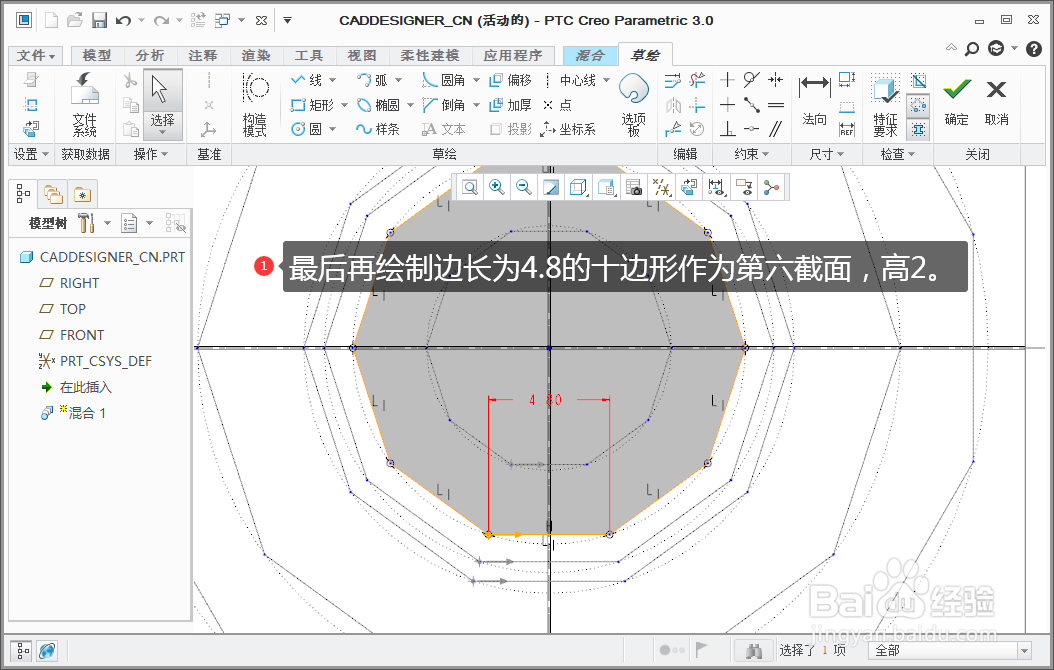Select the Rectangle (矩形) sketch tool
The height and width of the screenshot is (670, 1054).
click(x=312, y=105)
